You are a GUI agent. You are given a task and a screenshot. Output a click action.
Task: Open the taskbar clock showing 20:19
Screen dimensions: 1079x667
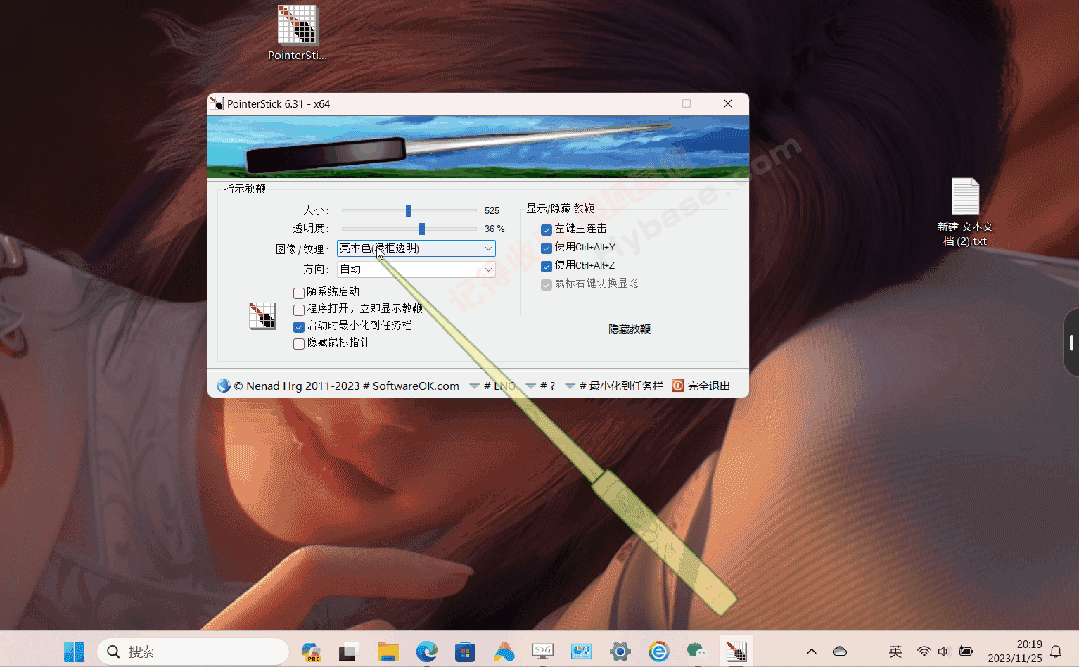(x=1016, y=651)
